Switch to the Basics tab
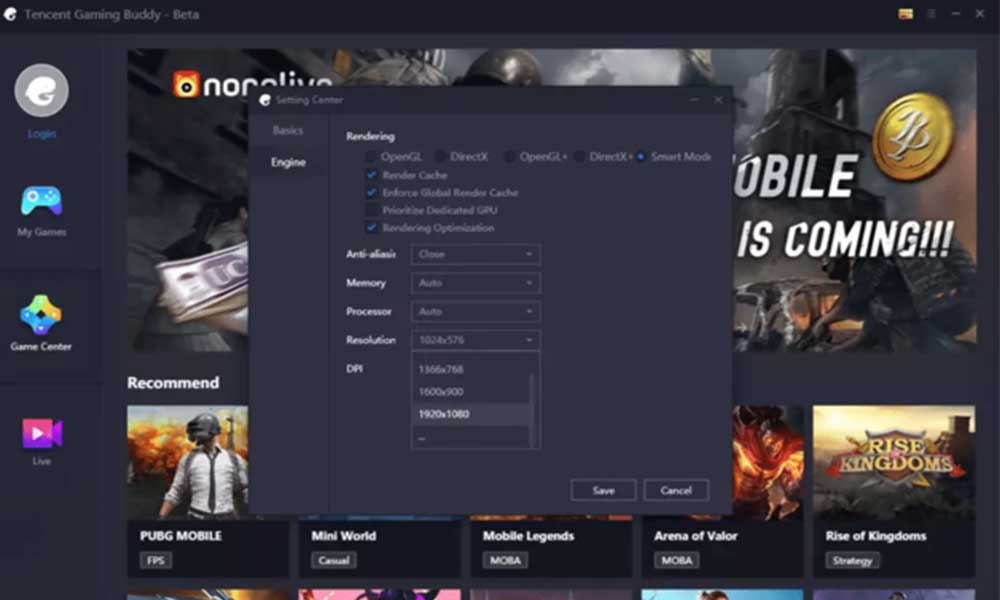 pyautogui.click(x=288, y=130)
